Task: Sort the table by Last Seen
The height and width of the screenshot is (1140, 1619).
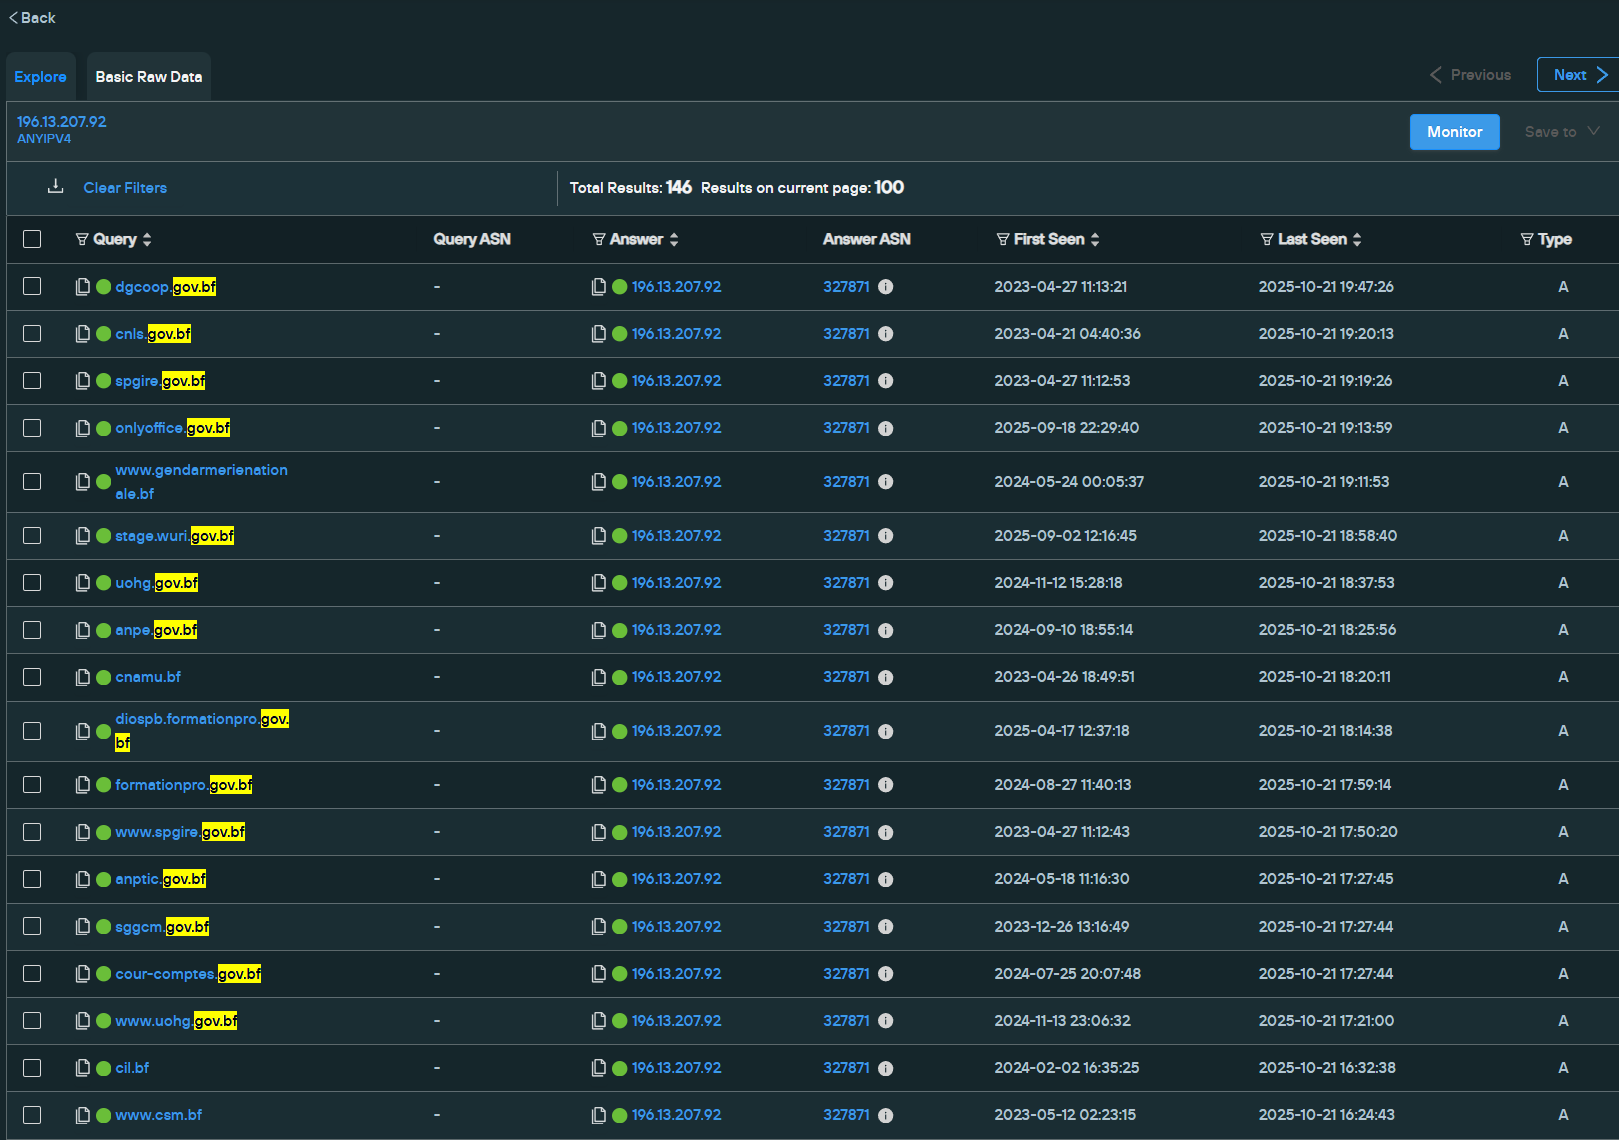Action: [x=1357, y=239]
